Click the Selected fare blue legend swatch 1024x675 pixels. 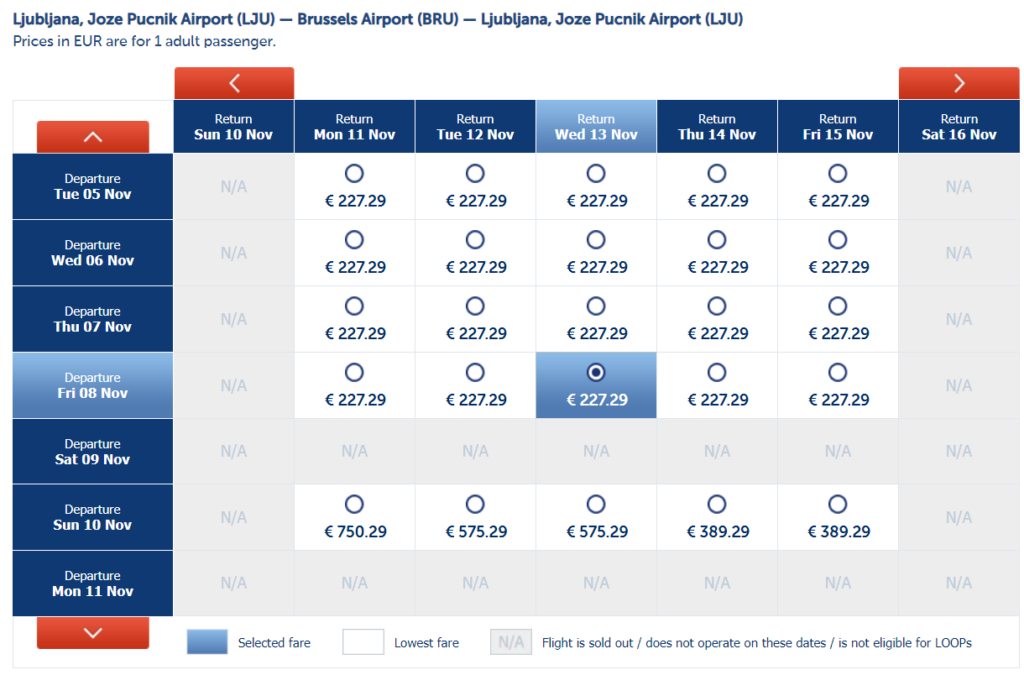click(x=207, y=642)
